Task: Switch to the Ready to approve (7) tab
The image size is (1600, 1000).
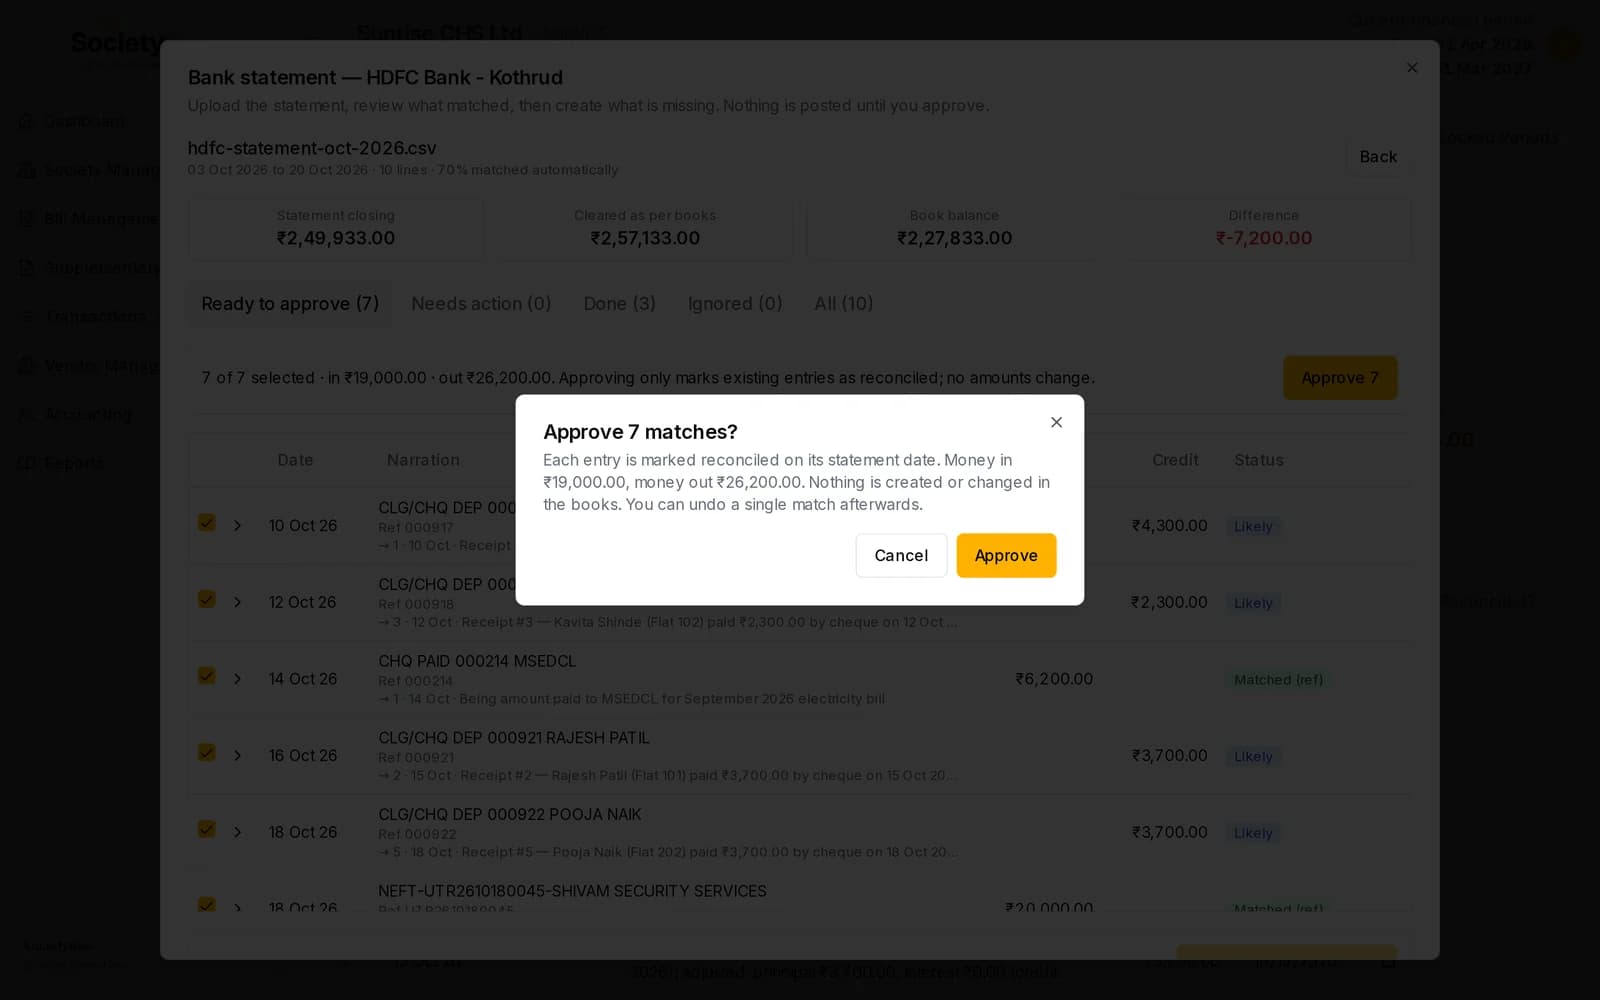Action: (290, 304)
